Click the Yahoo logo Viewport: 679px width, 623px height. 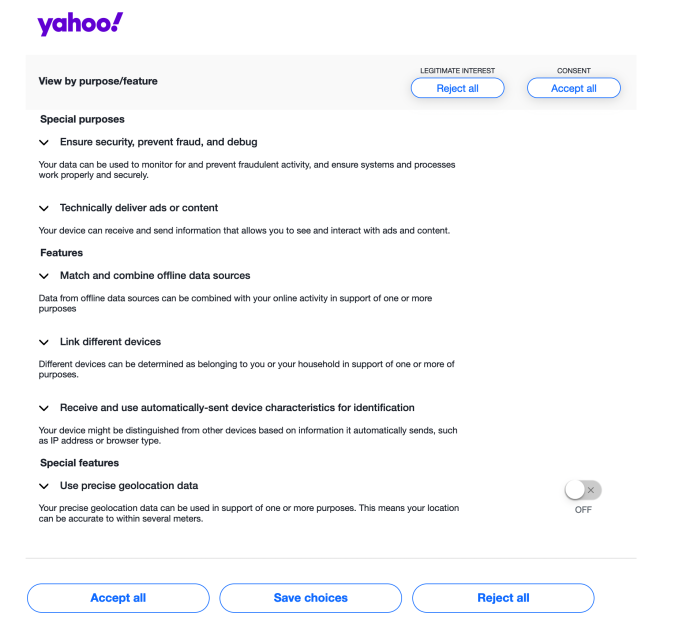(80, 24)
